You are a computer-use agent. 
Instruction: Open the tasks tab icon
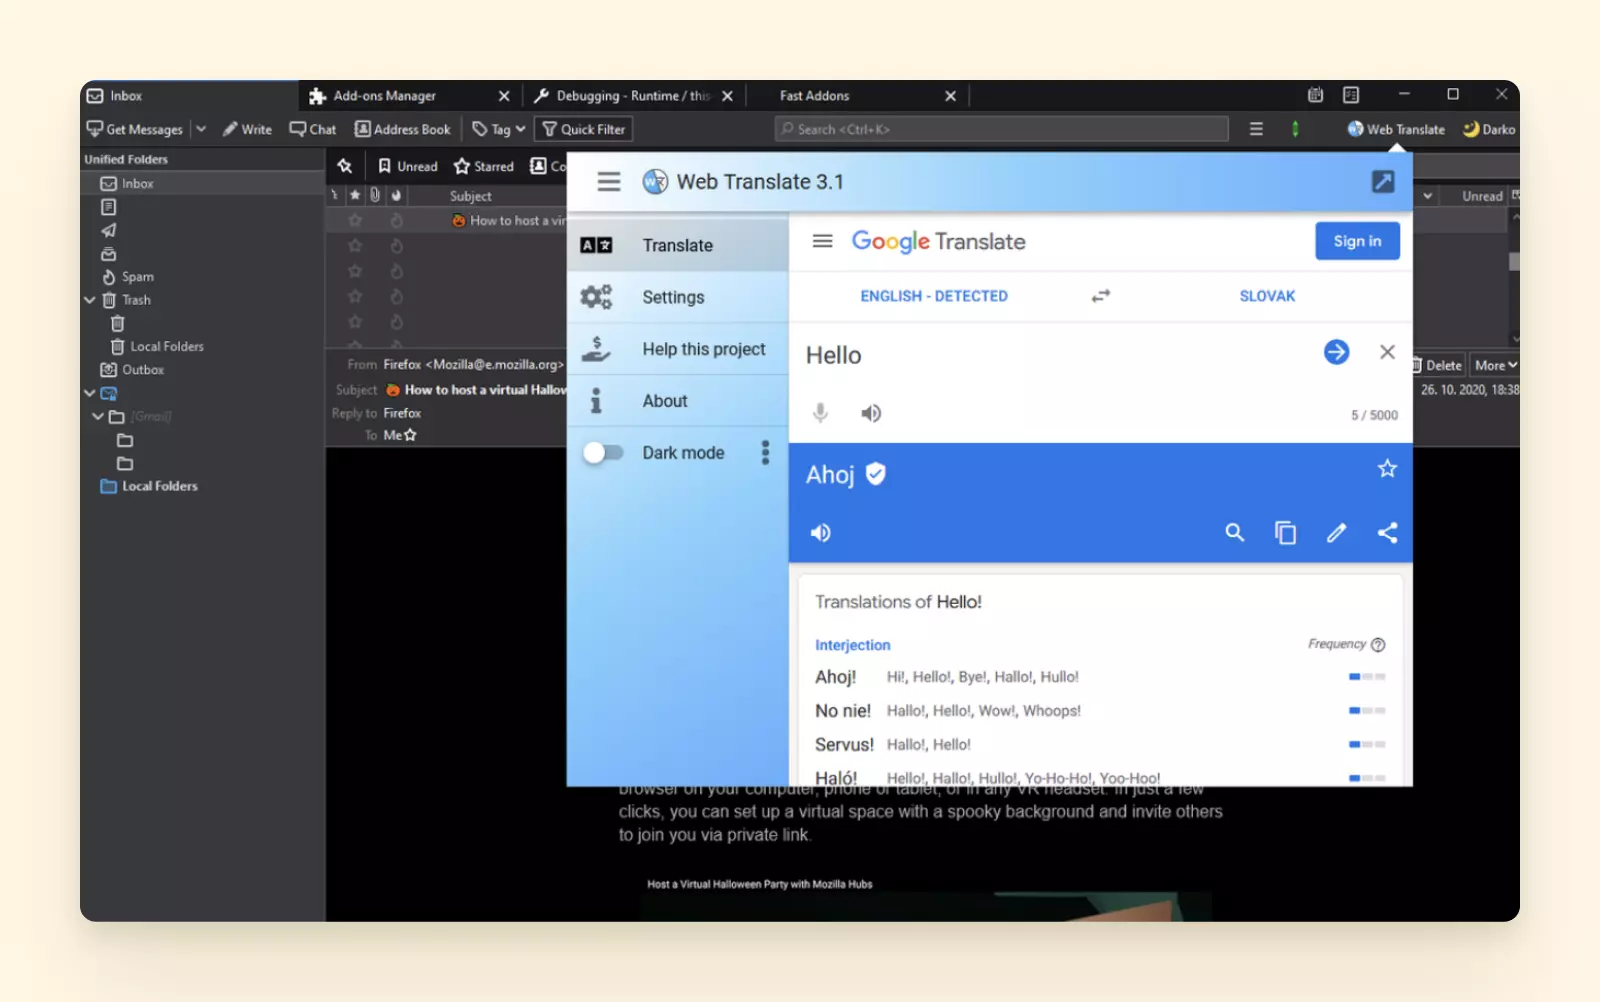(x=1351, y=95)
